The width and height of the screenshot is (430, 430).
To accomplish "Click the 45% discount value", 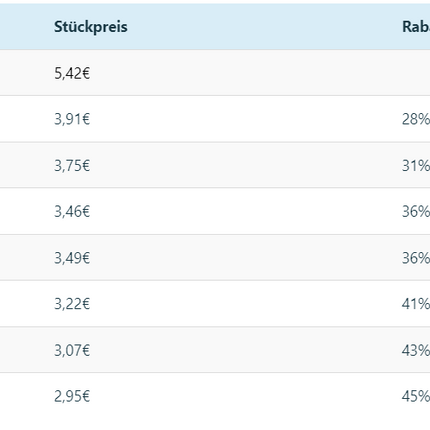I will pos(416,396).
